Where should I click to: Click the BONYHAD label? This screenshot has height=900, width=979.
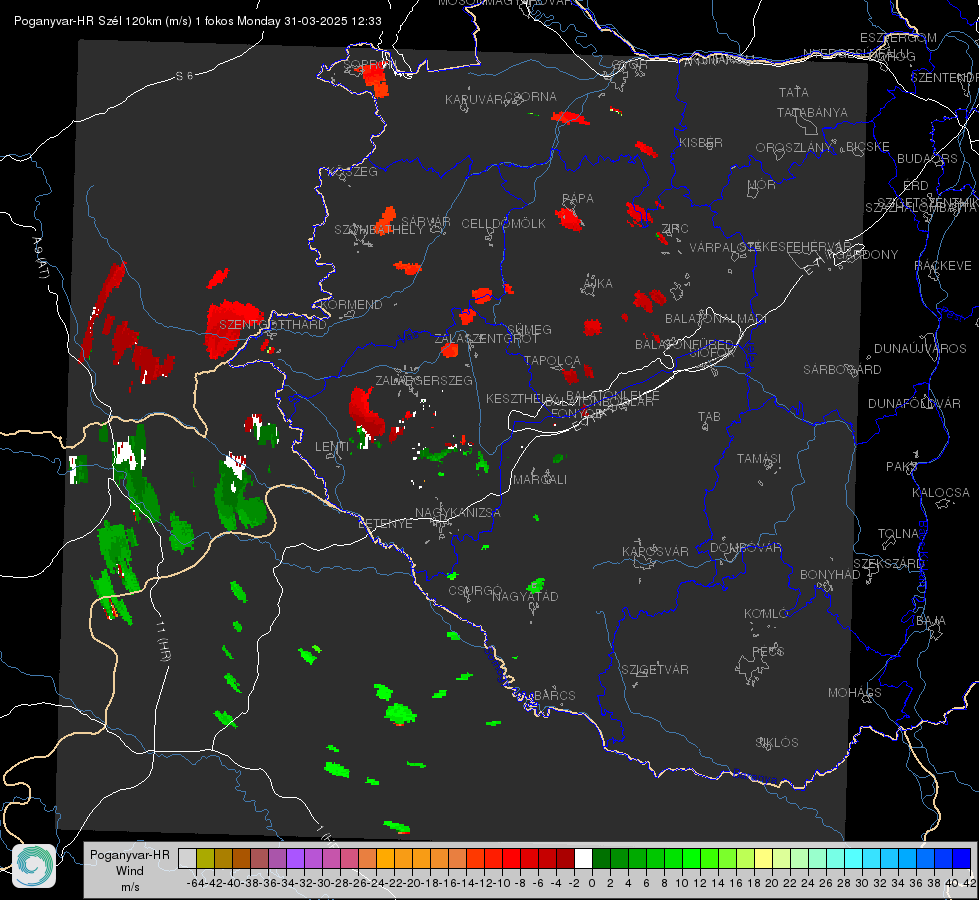click(830, 574)
